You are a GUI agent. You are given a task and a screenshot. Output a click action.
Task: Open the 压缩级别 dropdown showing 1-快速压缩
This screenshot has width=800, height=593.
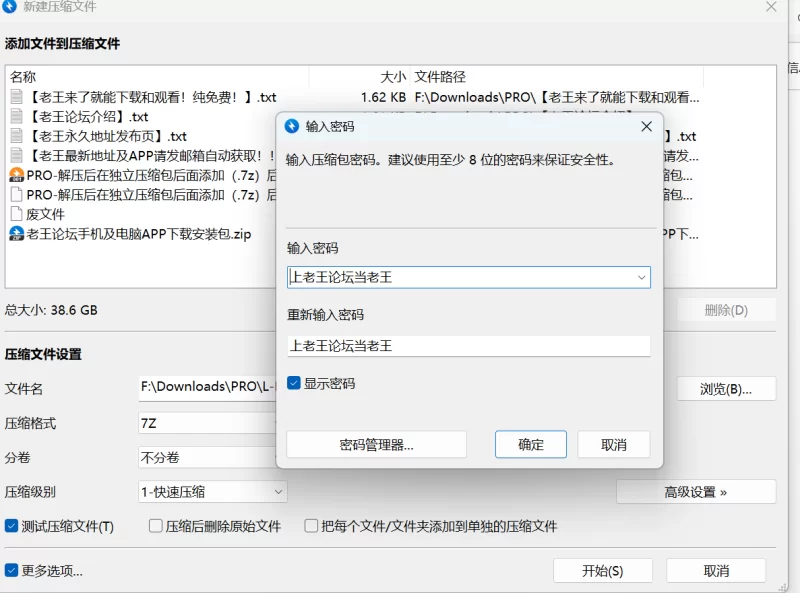(x=213, y=492)
